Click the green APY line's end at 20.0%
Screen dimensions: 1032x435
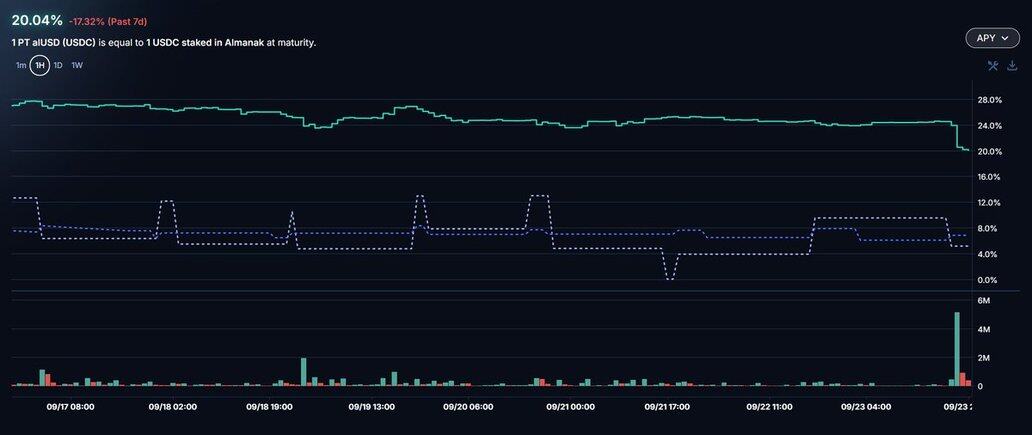[965, 150]
